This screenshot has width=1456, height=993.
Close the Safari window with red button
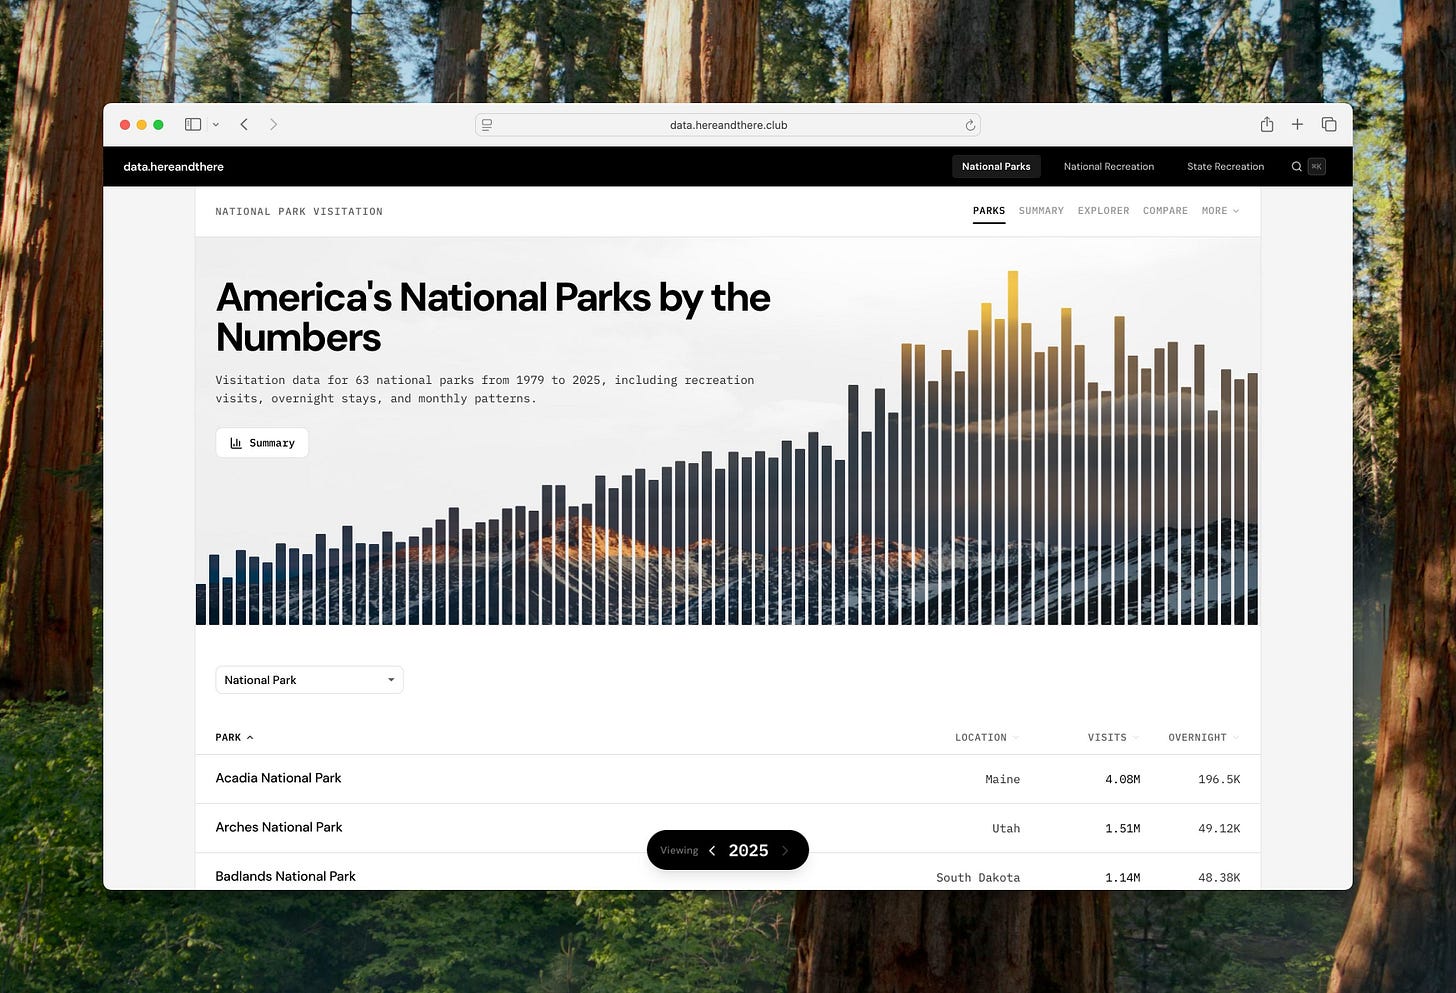click(x=125, y=125)
